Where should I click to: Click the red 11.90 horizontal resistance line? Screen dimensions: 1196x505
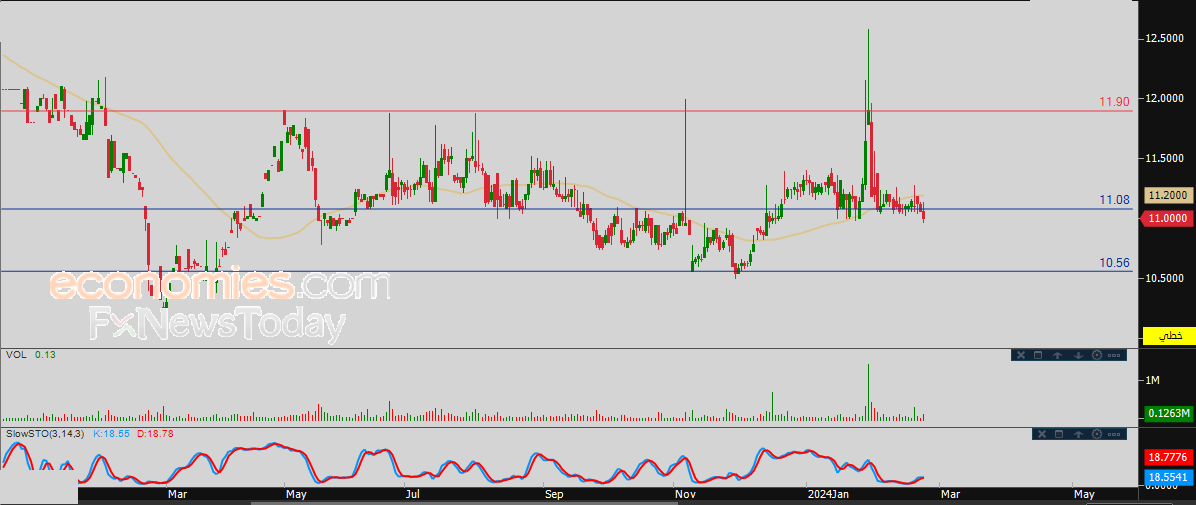[x=567, y=111]
